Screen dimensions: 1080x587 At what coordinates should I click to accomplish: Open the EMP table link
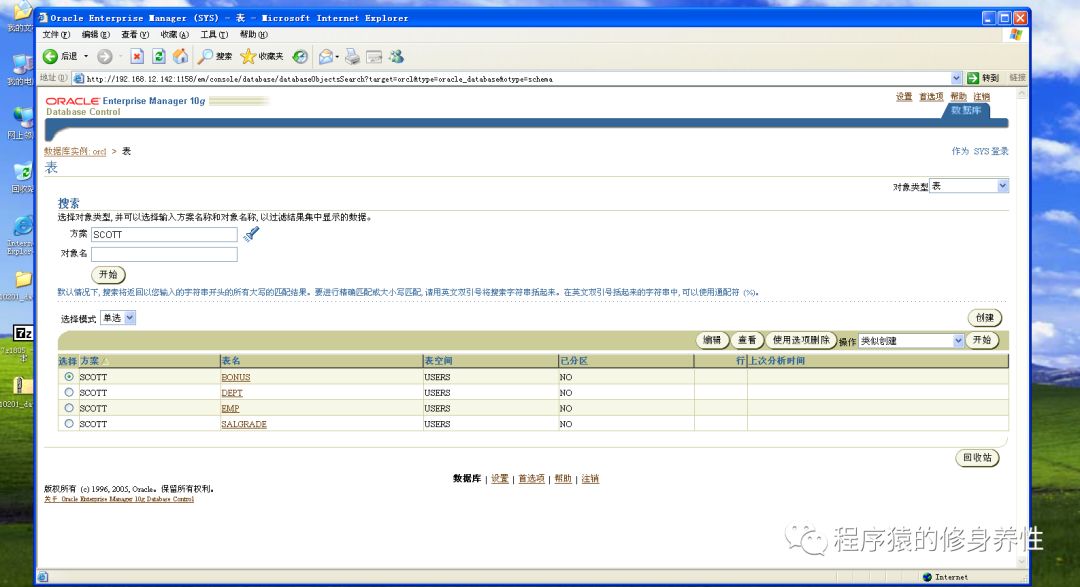(x=231, y=408)
